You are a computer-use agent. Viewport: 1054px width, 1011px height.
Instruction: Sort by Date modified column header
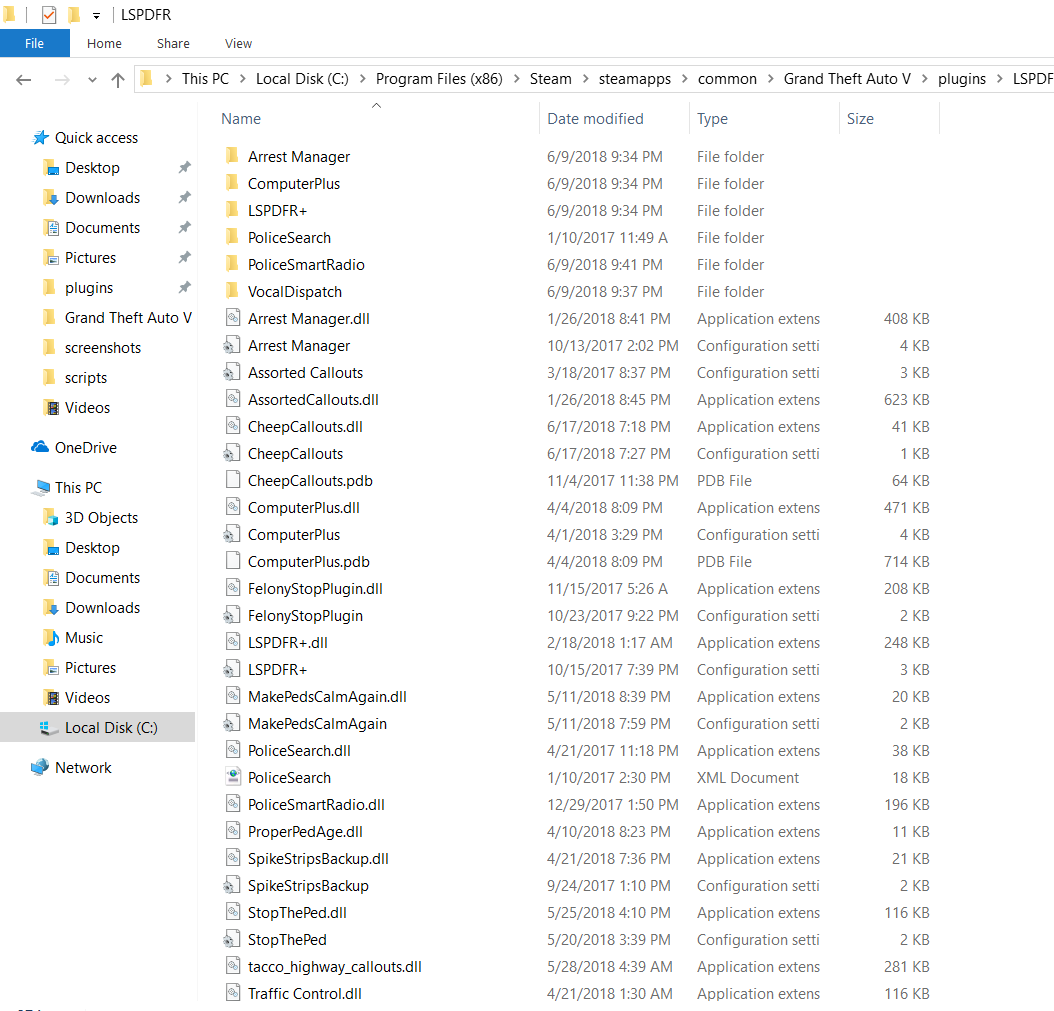click(595, 119)
